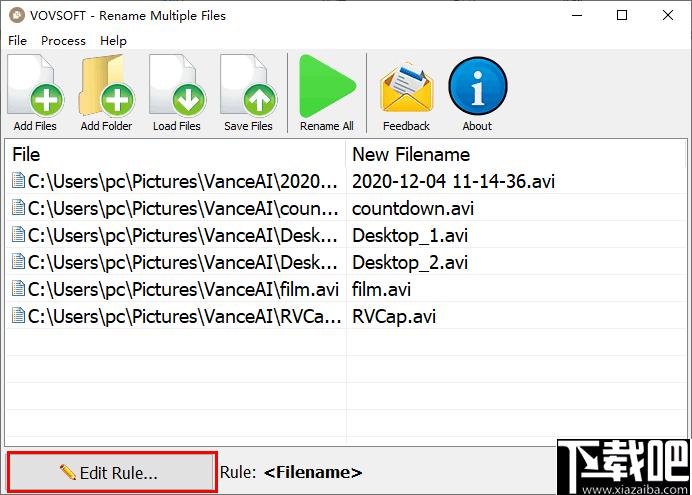Start renaming with the green Rename All icon

(x=327, y=86)
